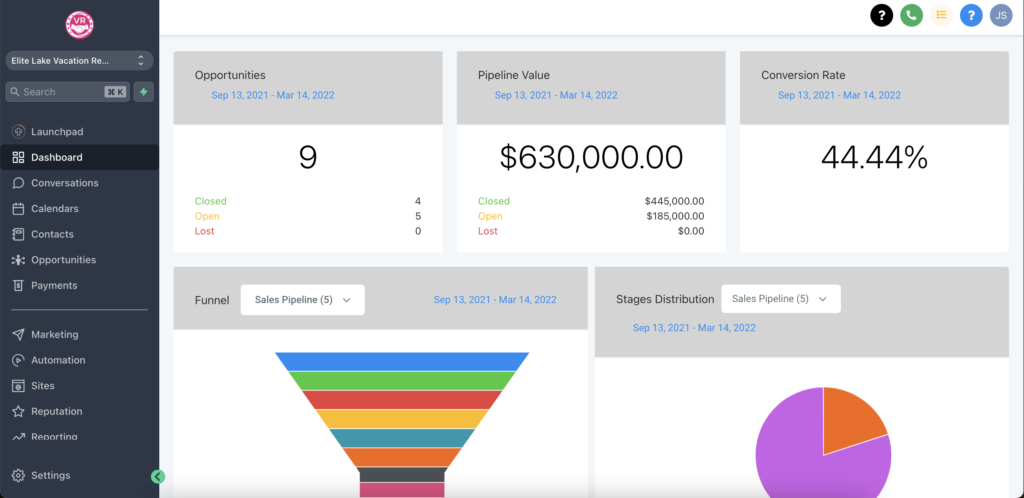The width and height of the screenshot is (1024, 498).
Task: Click the Reputation star icon
Action: click(x=18, y=411)
